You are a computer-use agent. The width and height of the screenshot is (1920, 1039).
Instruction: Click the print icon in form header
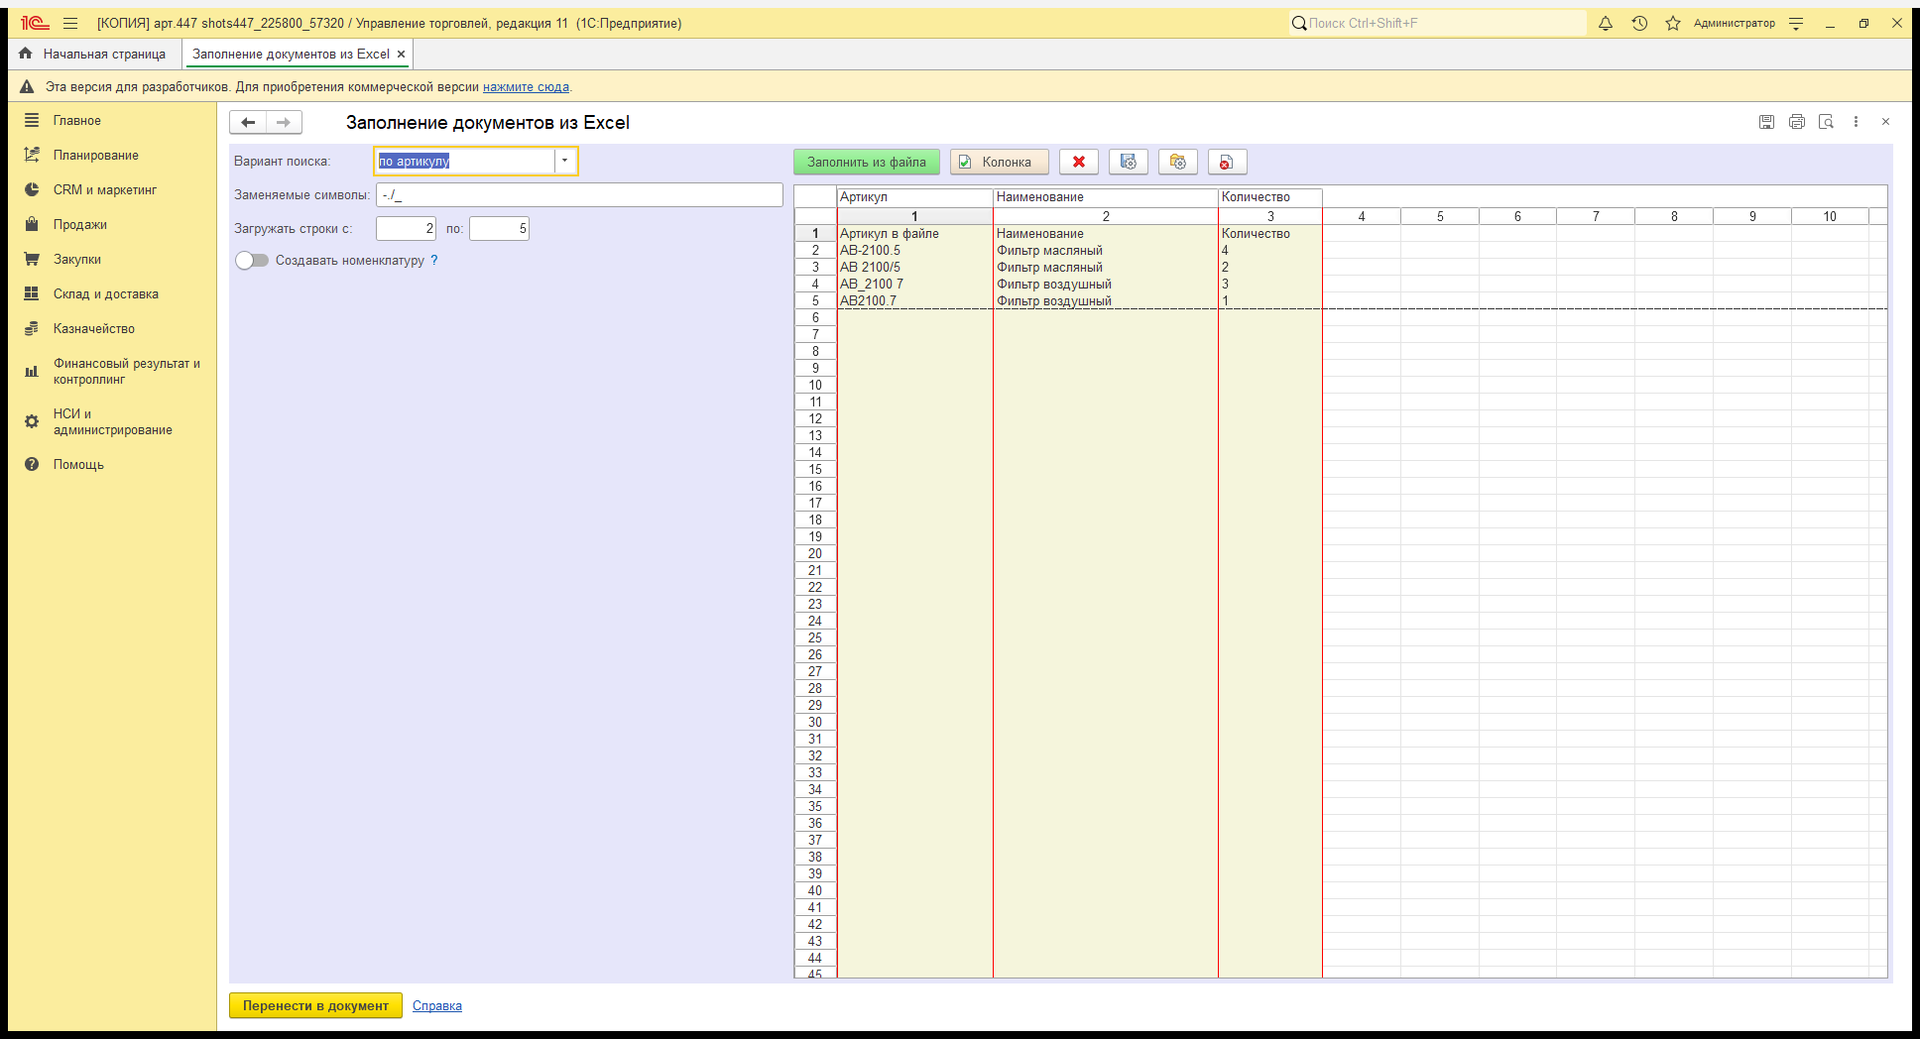[x=1797, y=122]
